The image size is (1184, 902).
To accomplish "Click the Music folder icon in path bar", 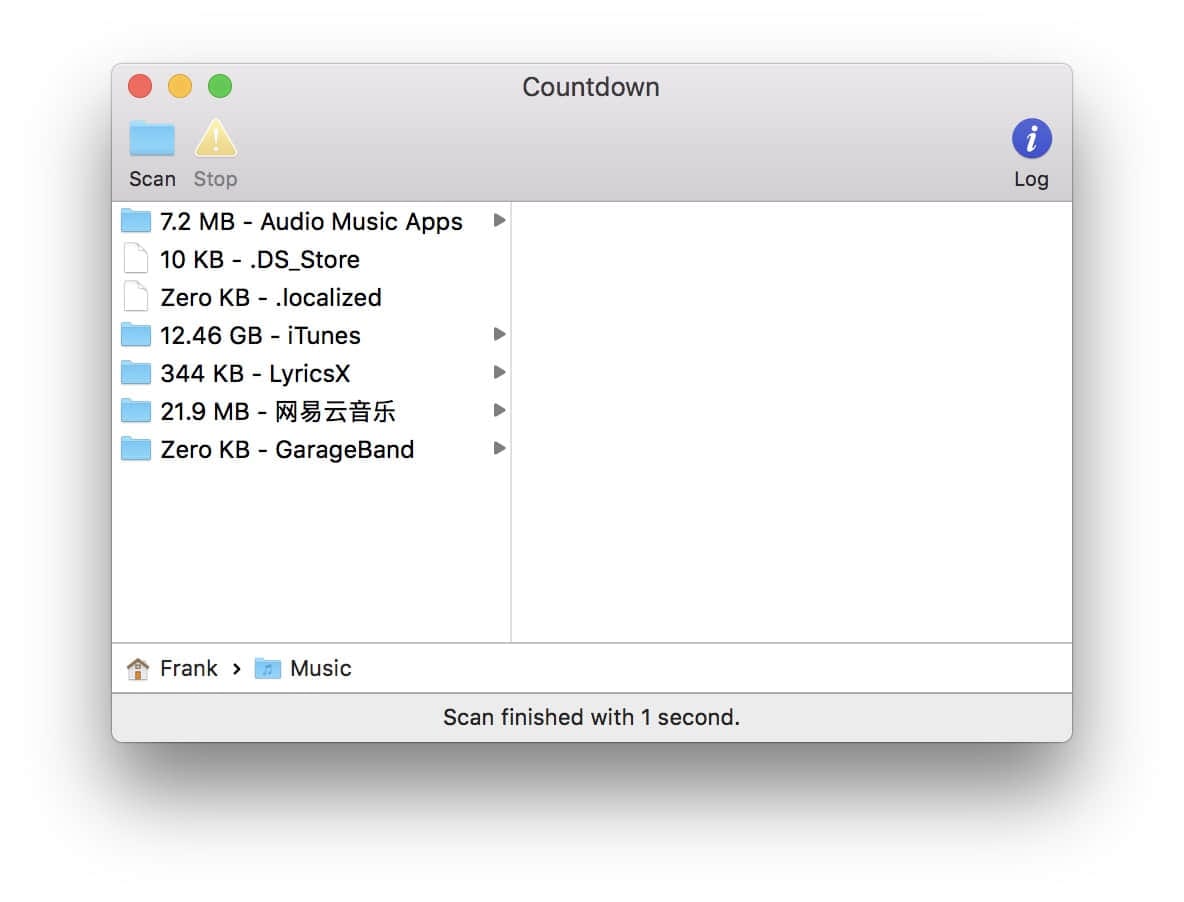I will pyautogui.click(x=267, y=669).
